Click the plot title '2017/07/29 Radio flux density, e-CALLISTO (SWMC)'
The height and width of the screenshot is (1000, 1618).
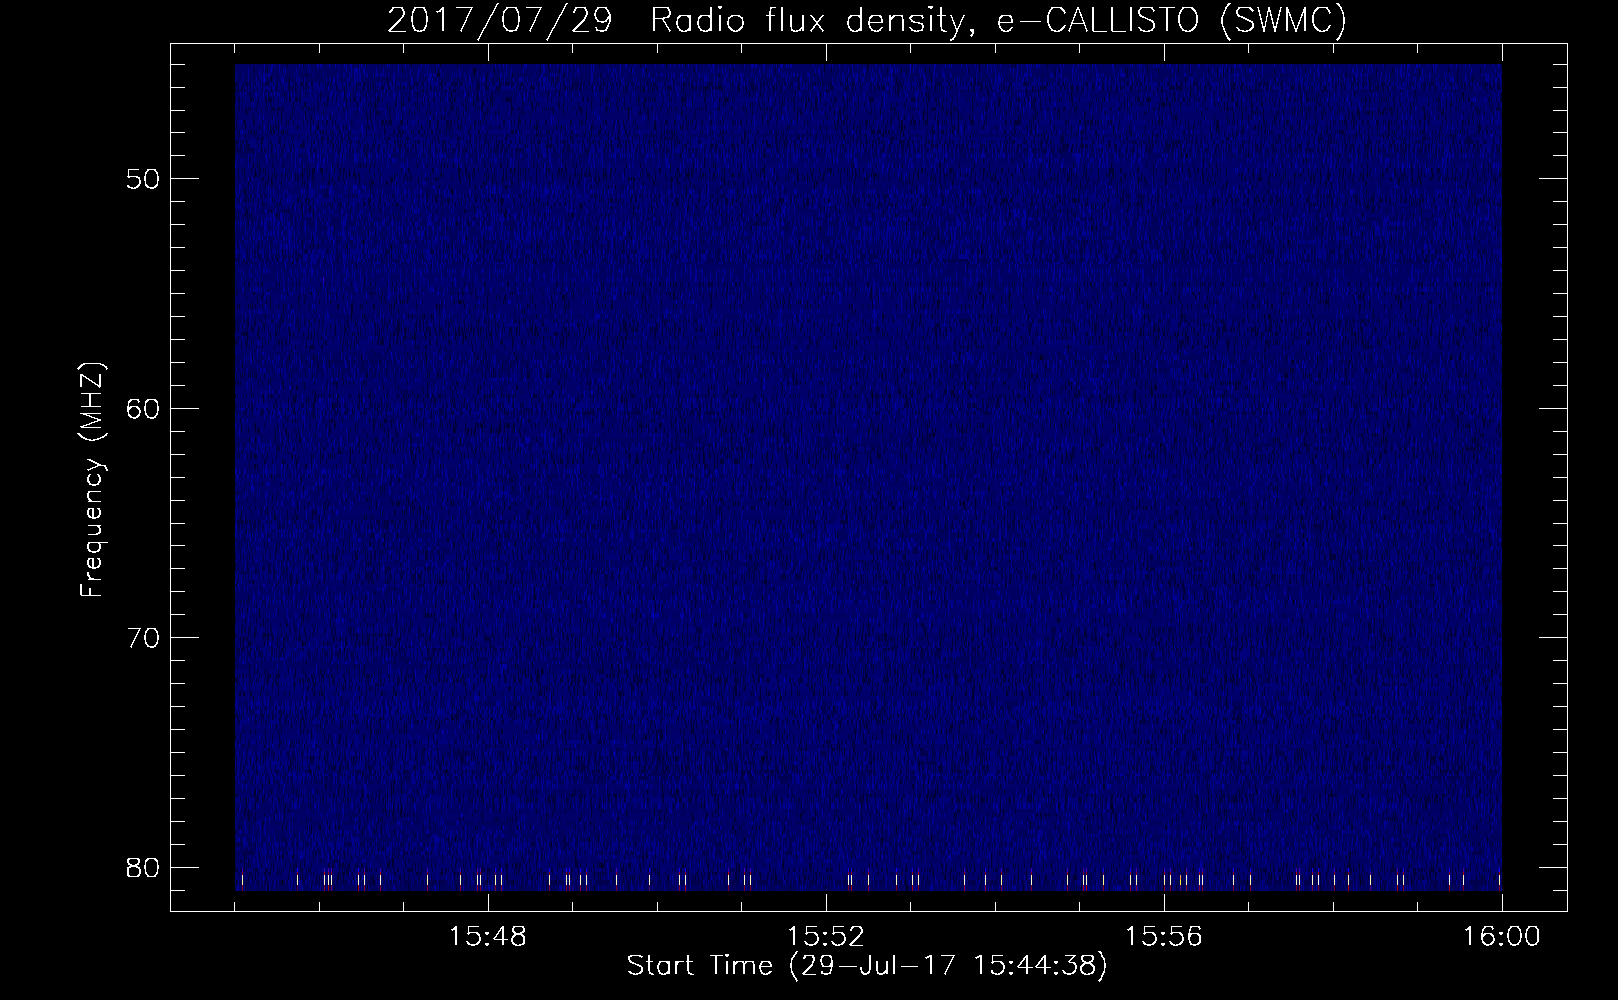[866, 20]
